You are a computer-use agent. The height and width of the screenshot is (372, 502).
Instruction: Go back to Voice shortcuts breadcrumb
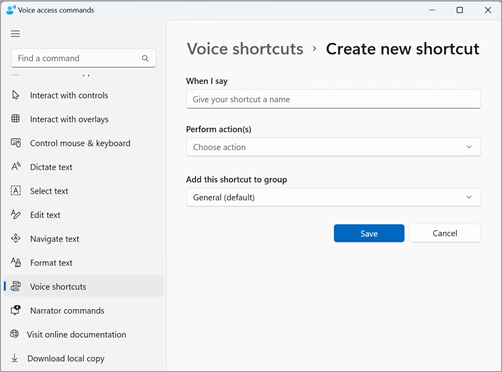pyautogui.click(x=245, y=49)
